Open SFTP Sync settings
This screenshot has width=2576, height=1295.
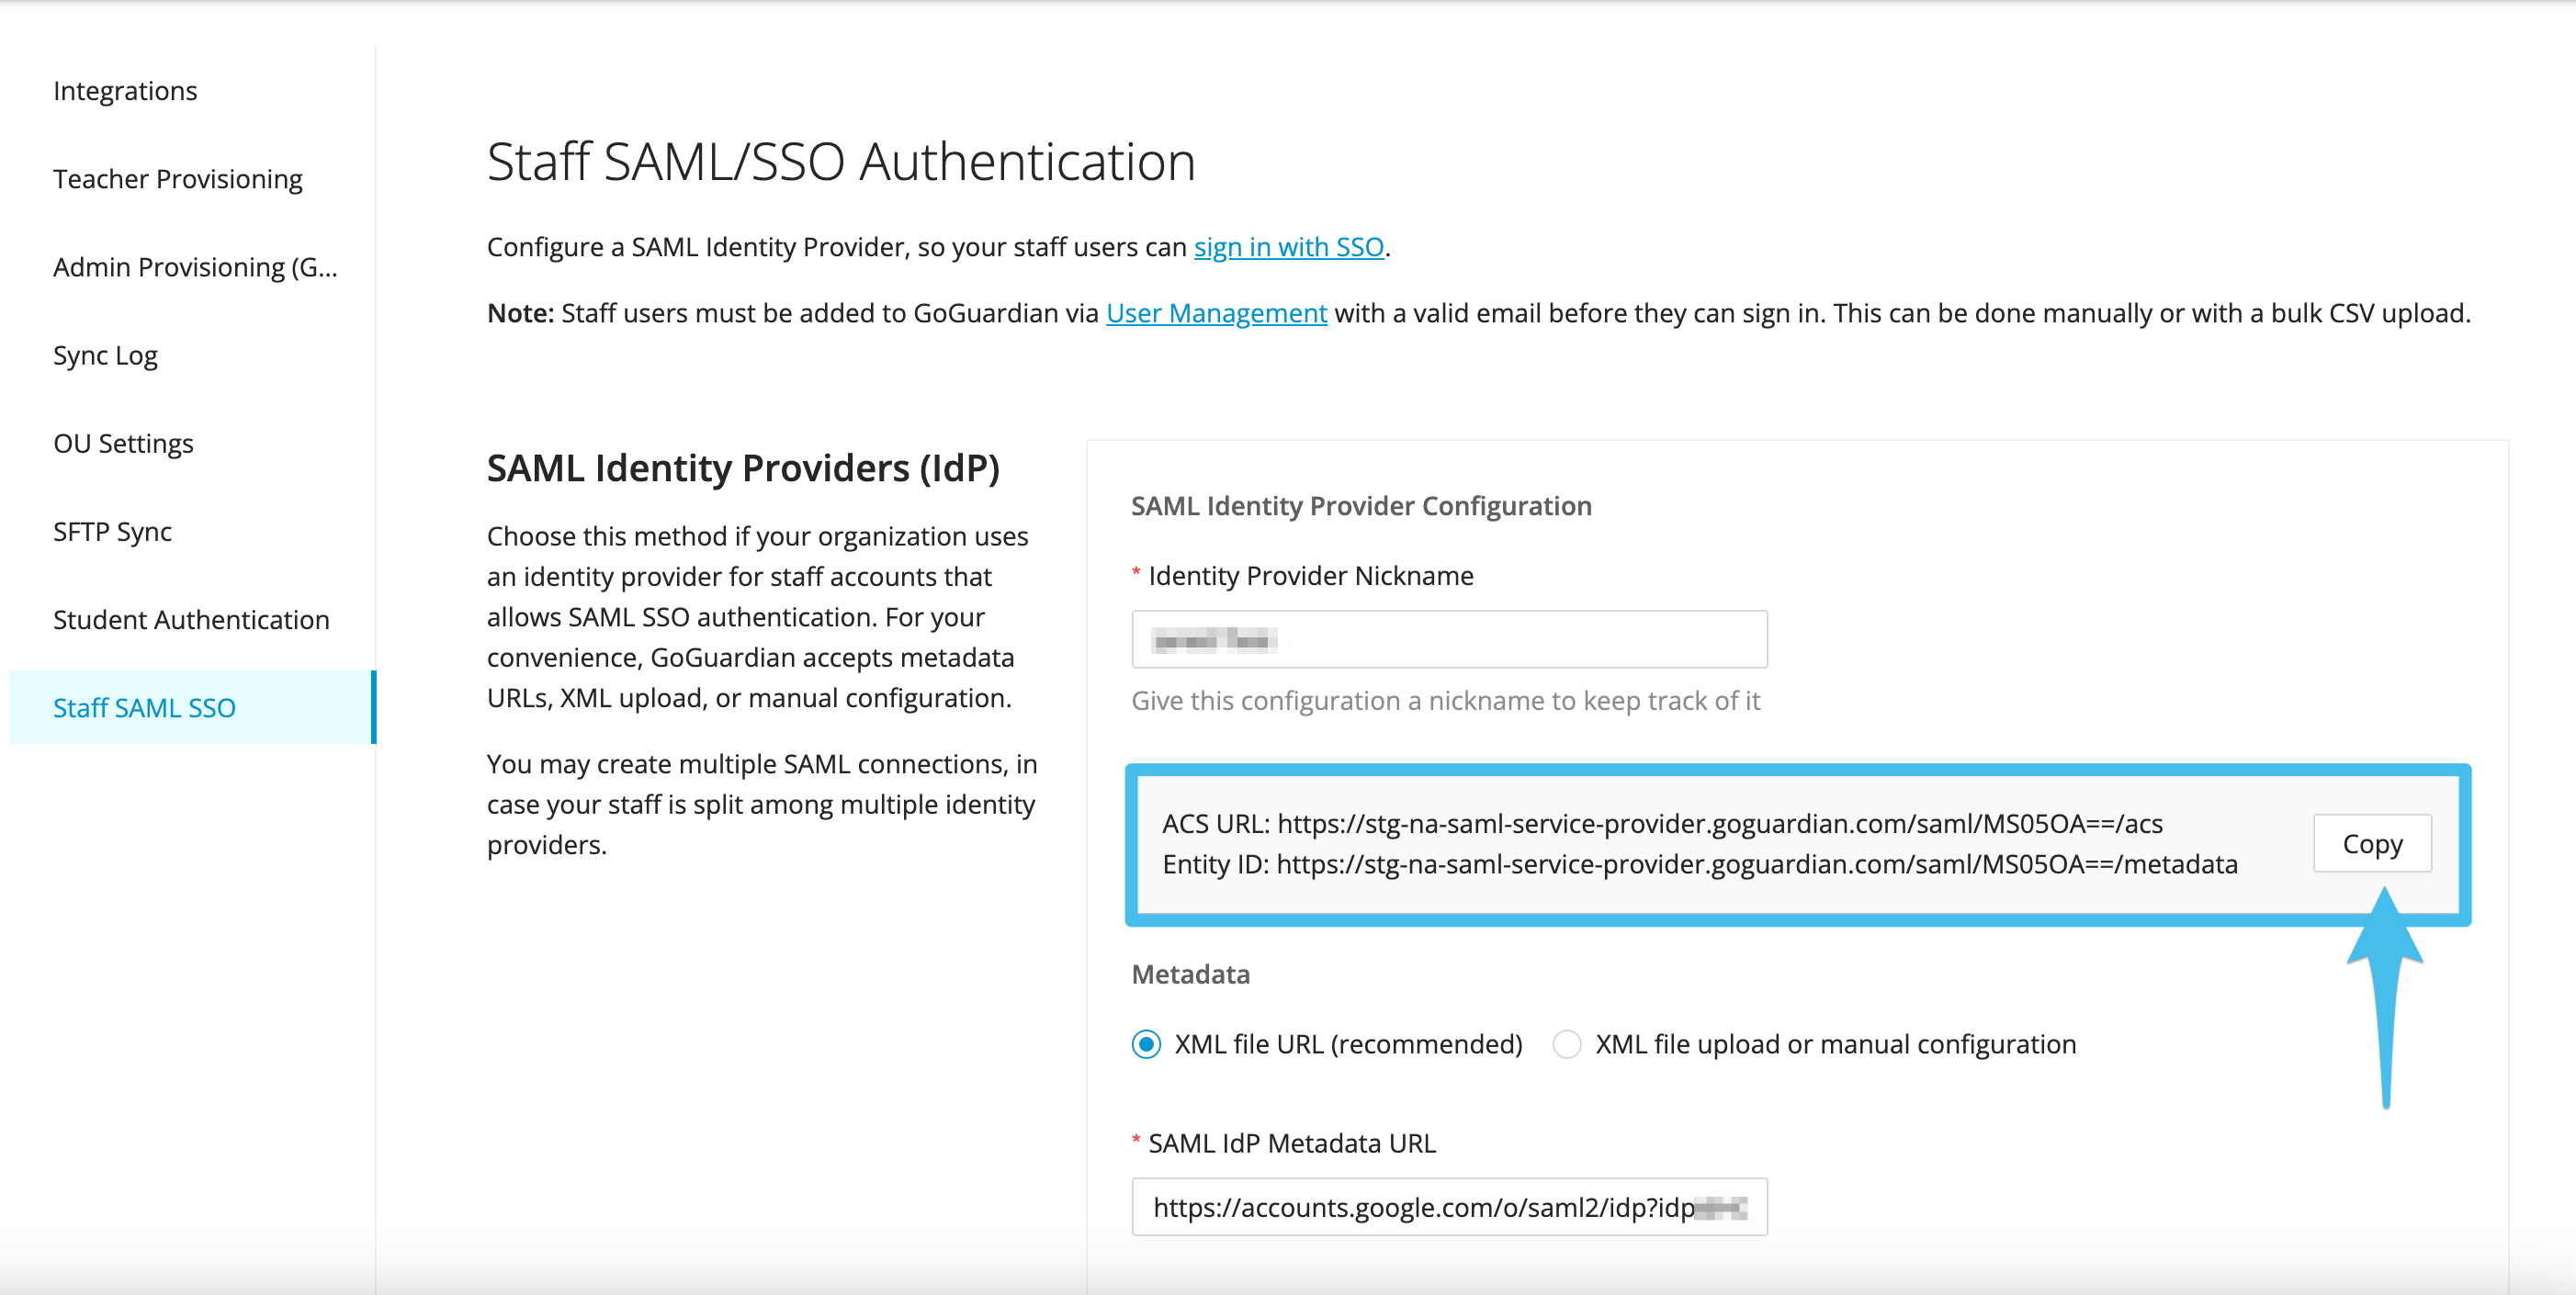(112, 531)
